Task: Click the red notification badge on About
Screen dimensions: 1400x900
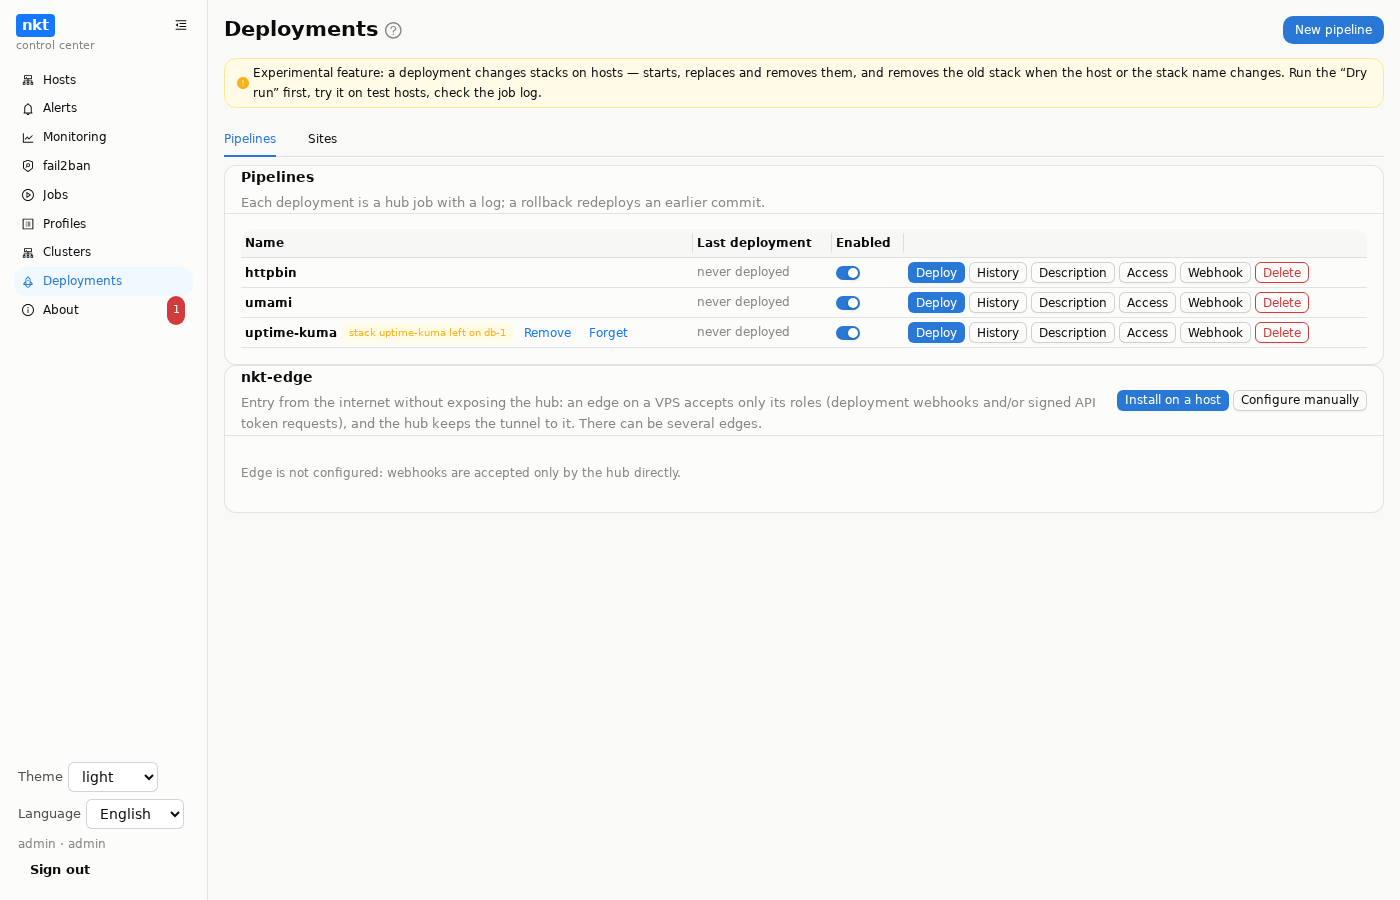Action: pos(176,310)
